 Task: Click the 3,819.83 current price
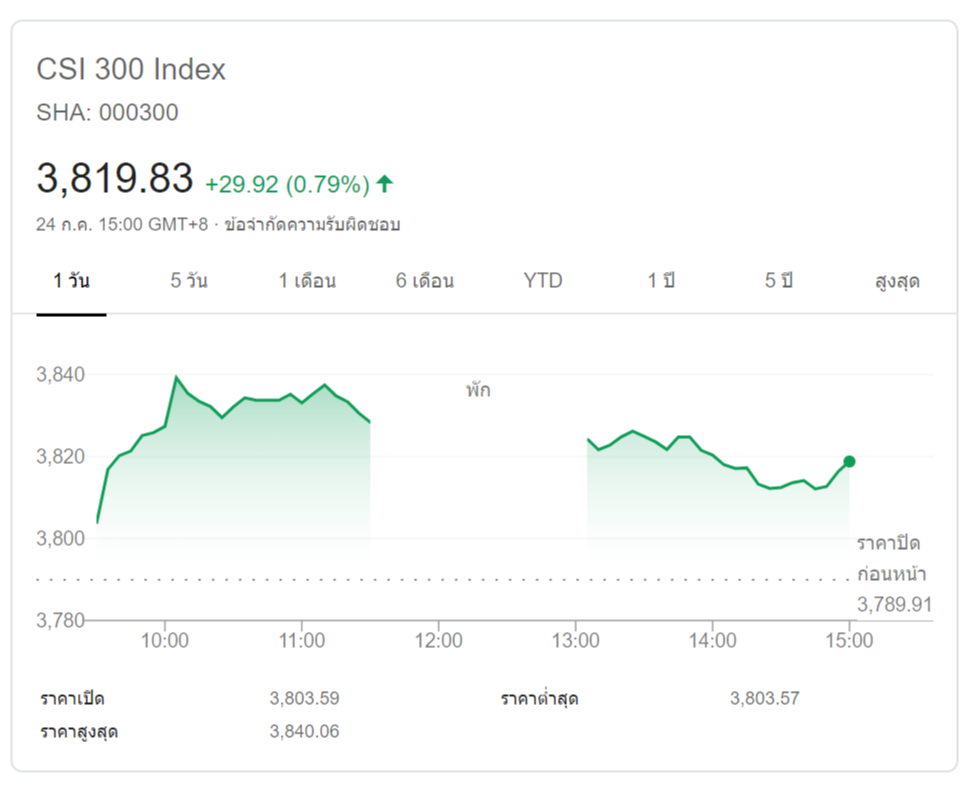pyautogui.click(x=114, y=180)
